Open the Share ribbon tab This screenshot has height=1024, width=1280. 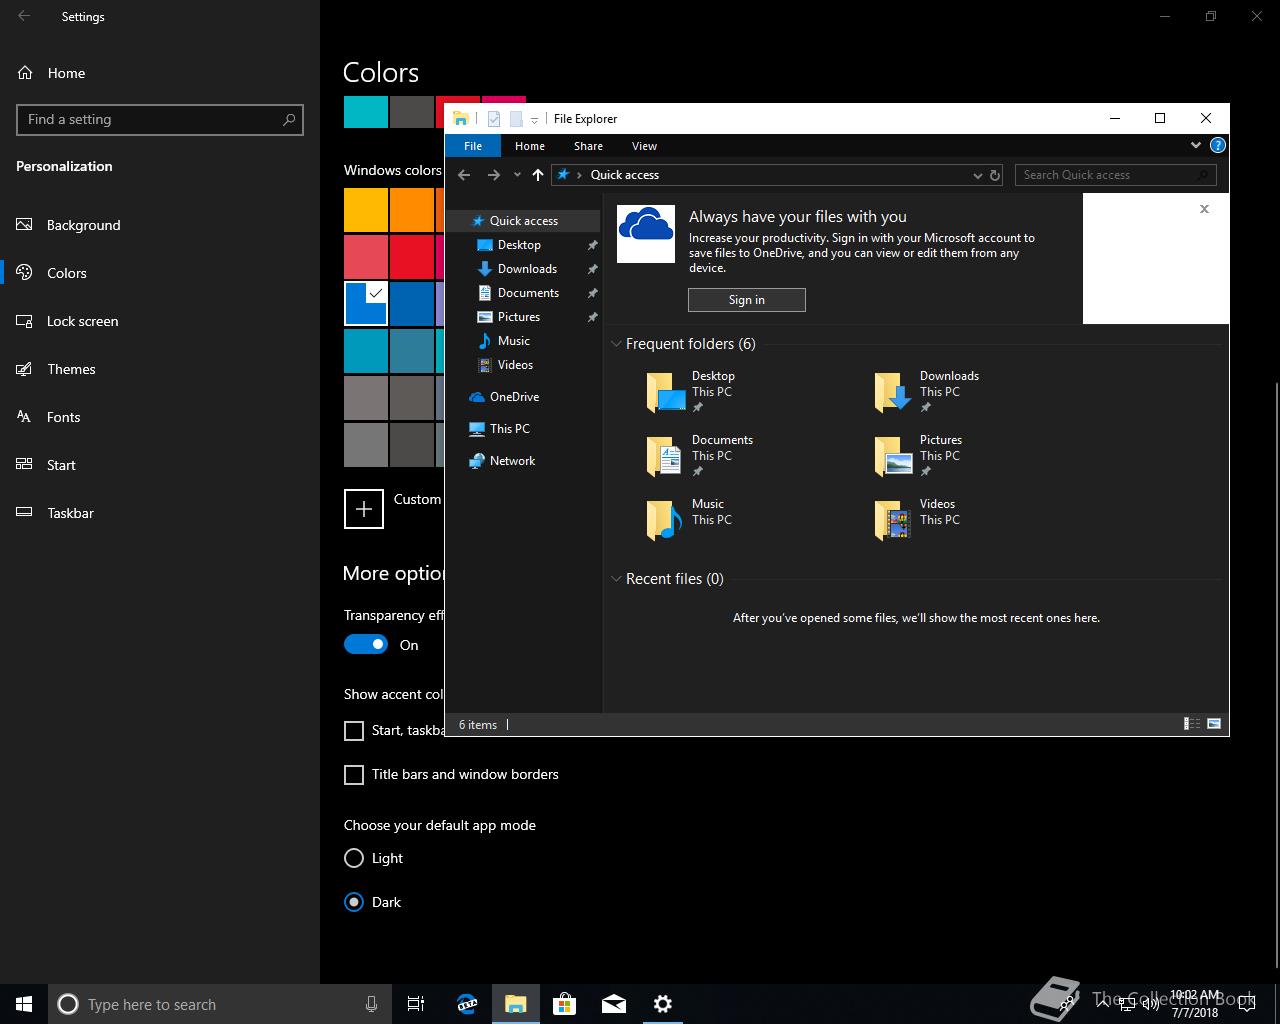(x=588, y=146)
